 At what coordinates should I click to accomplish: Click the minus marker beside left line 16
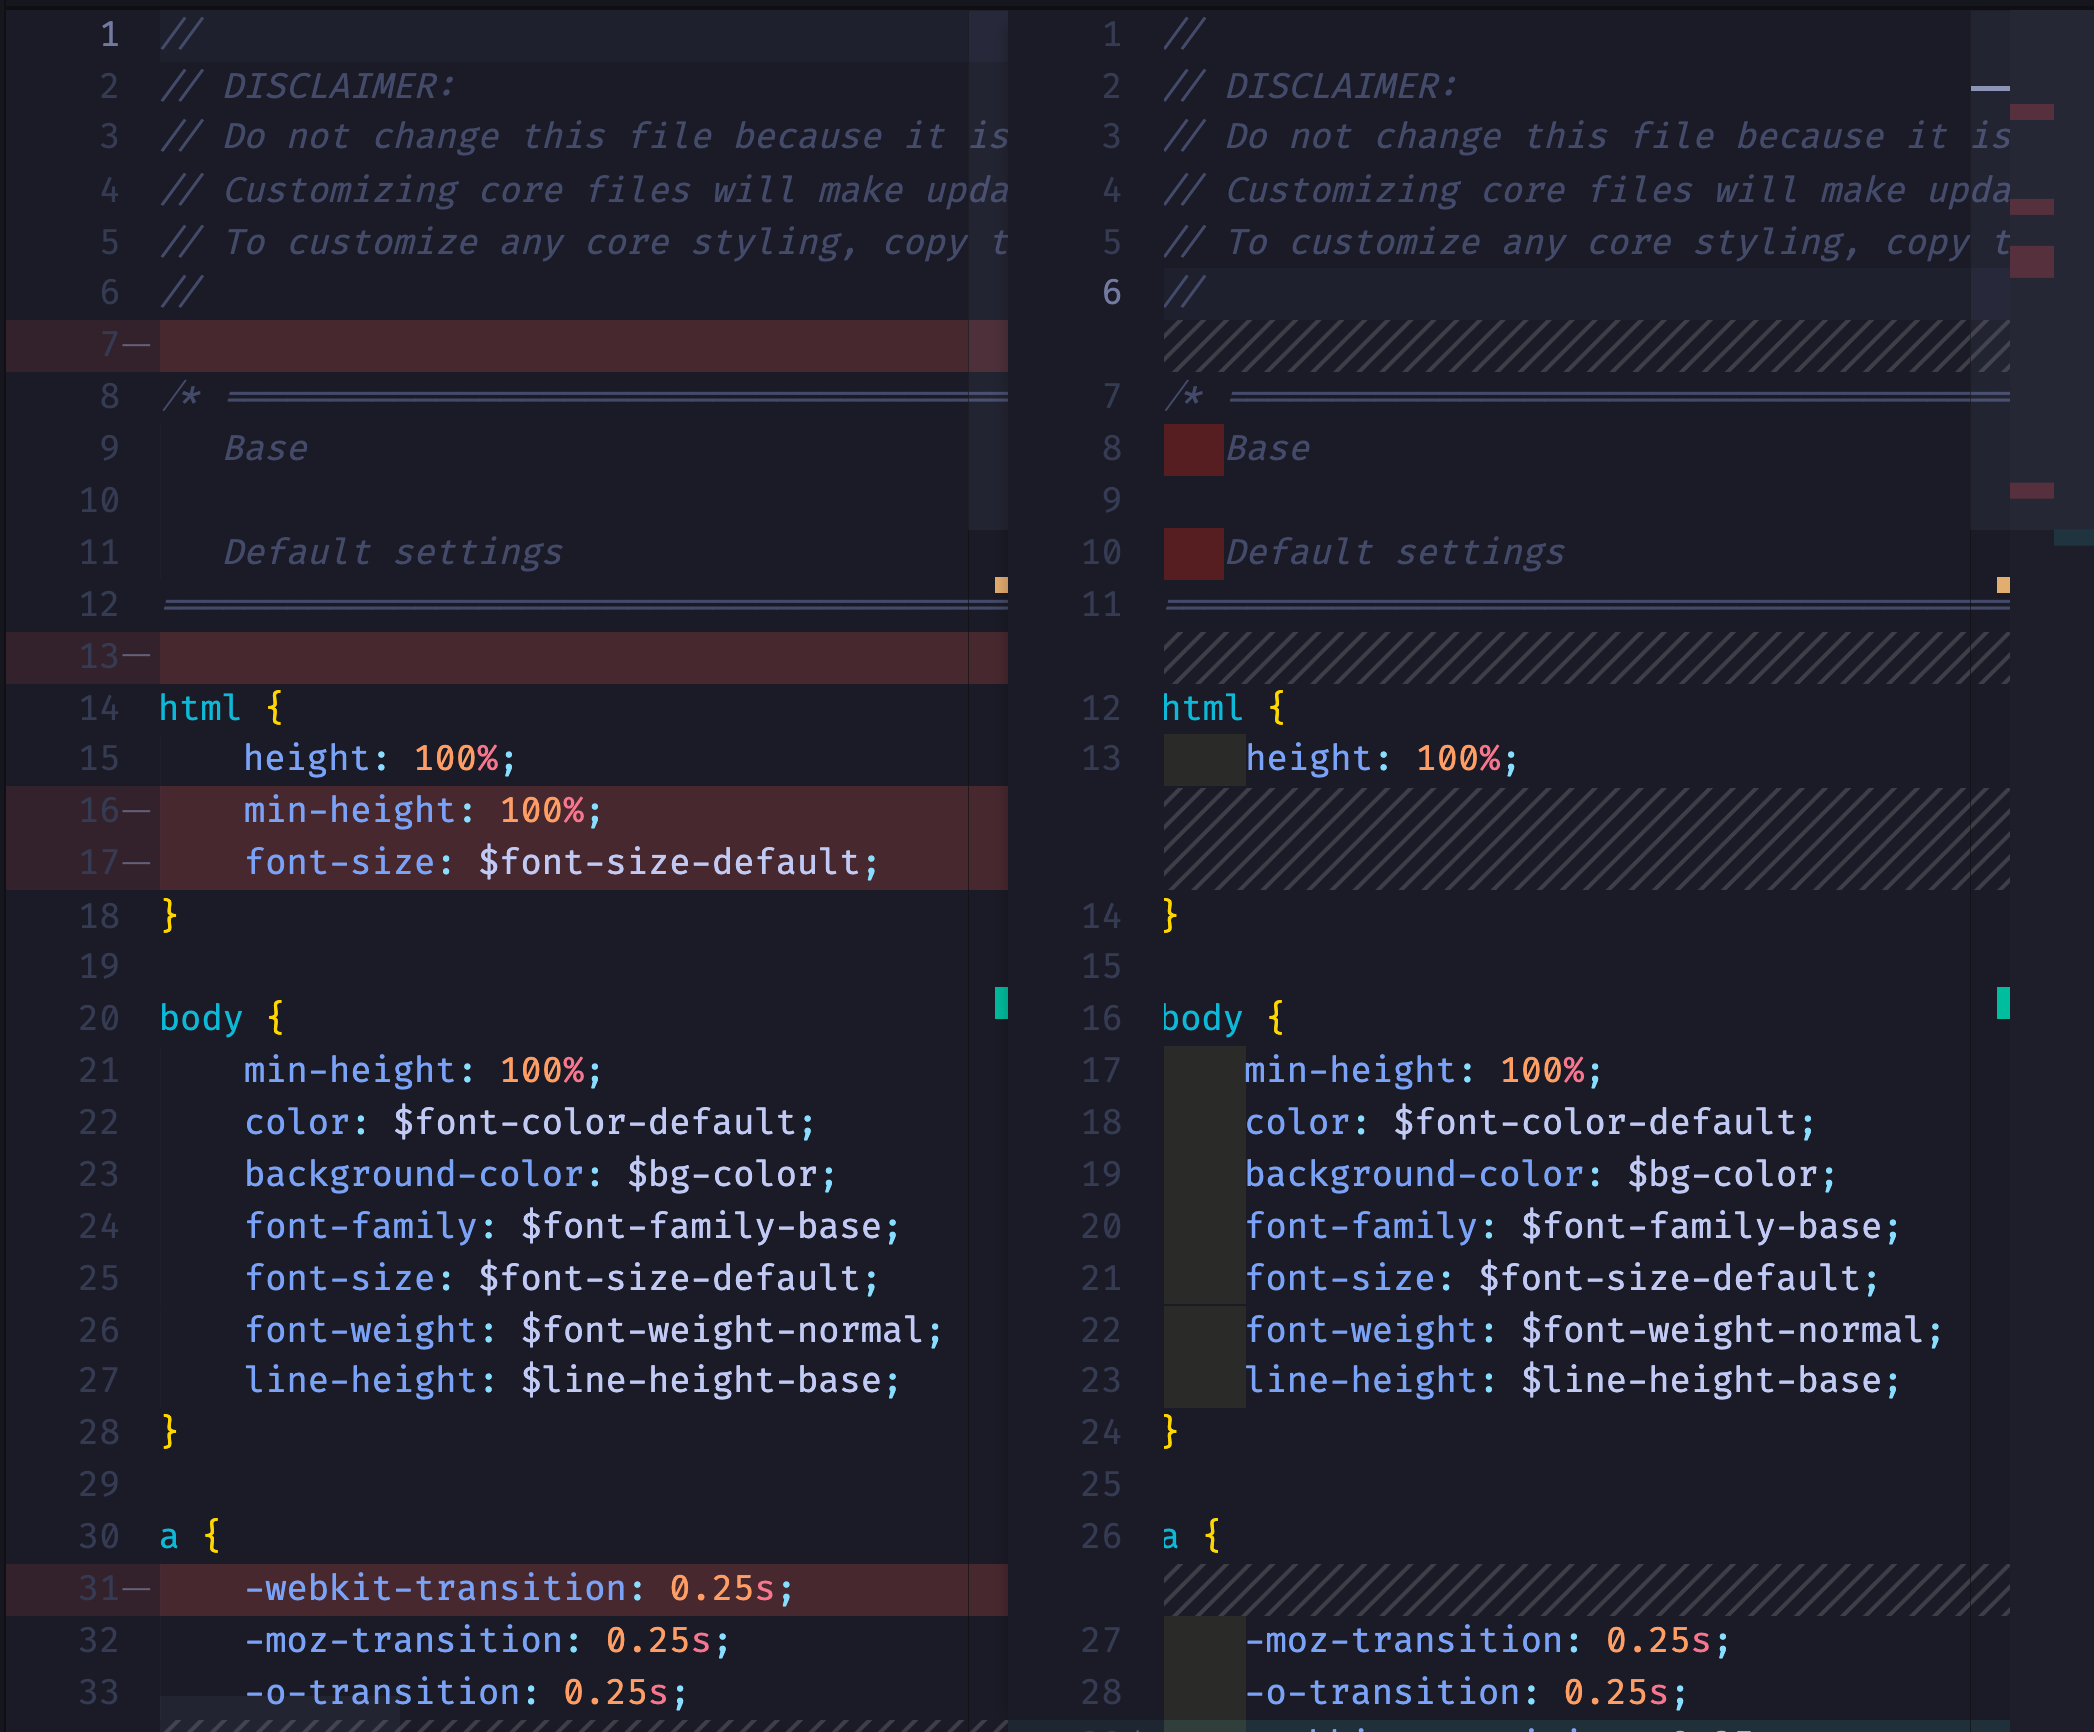(138, 810)
